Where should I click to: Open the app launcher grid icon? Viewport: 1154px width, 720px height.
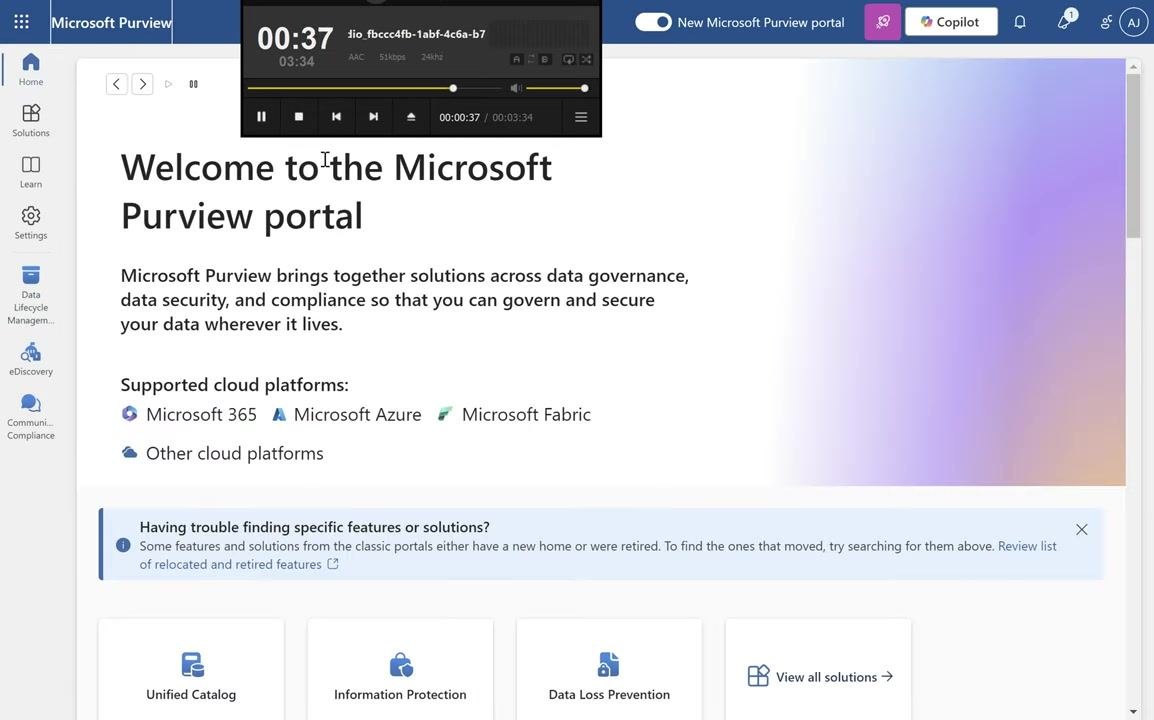(21, 21)
